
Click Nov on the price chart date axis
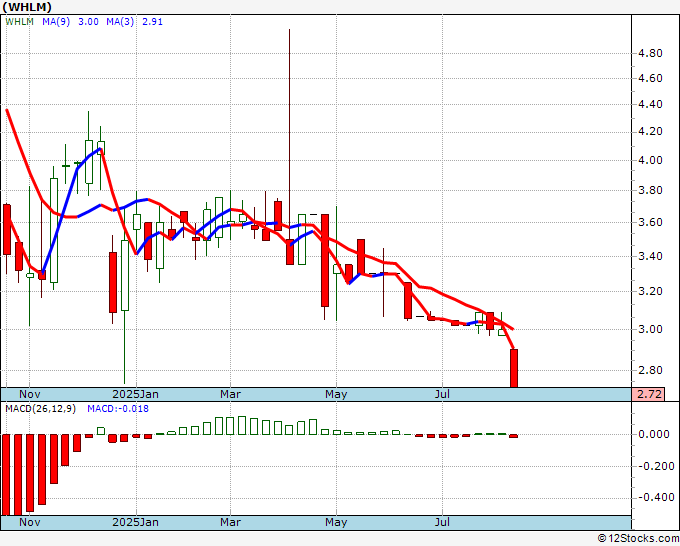(29, 394)
